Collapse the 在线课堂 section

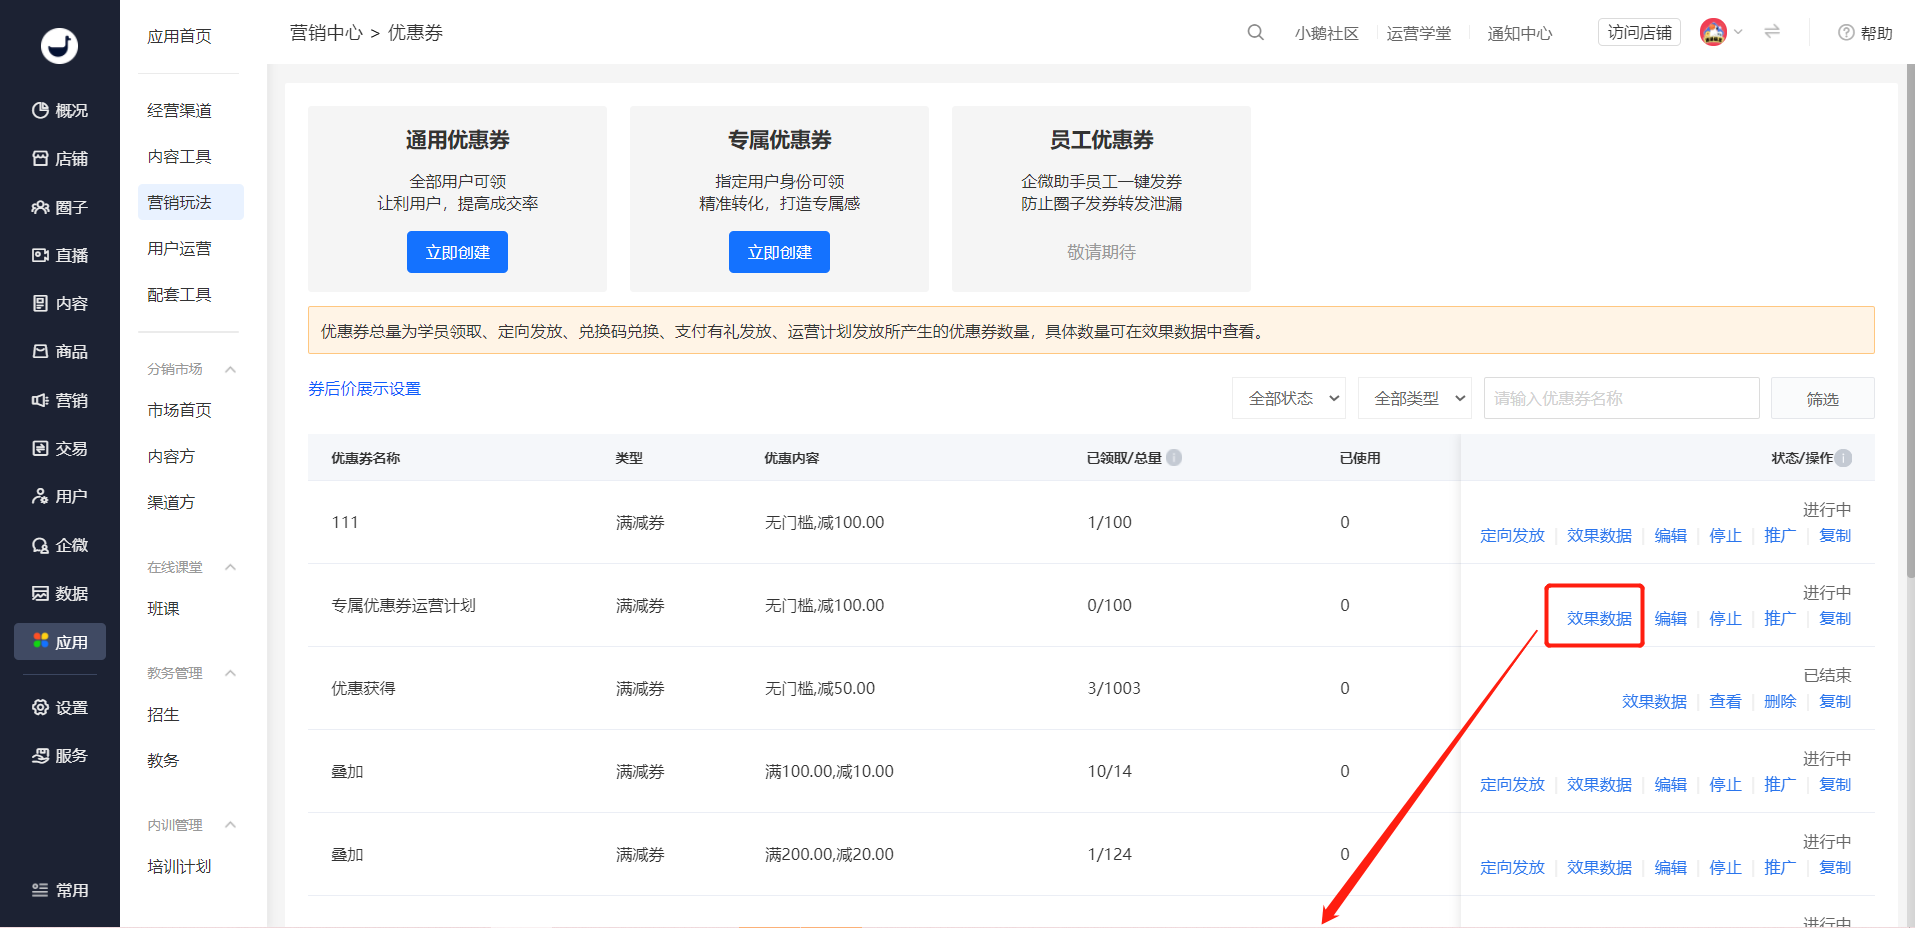tap(230, 567)
